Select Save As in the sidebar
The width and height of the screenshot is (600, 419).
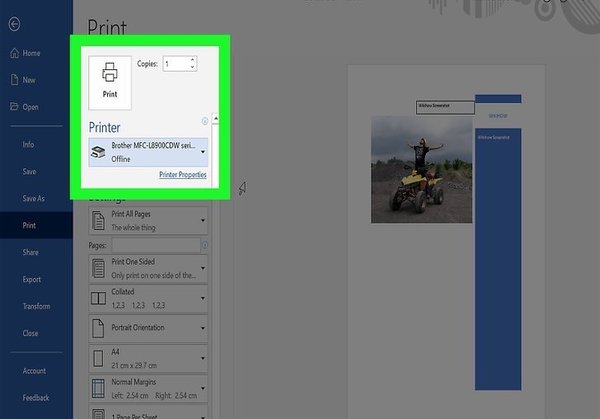click(34, 199)
